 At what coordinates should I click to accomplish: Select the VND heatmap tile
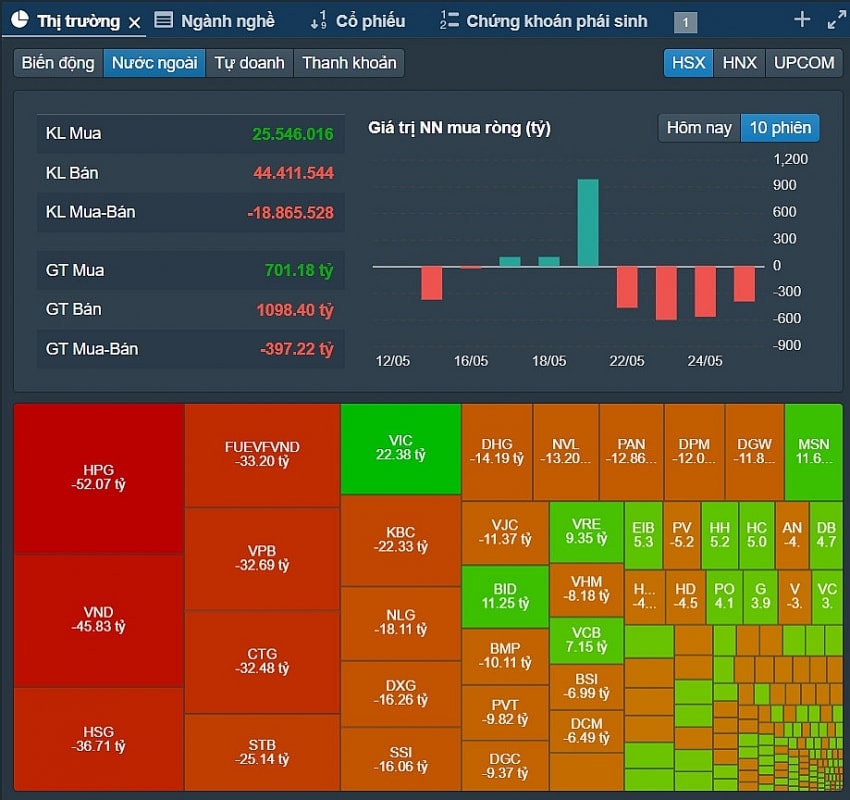coord(99,621)
